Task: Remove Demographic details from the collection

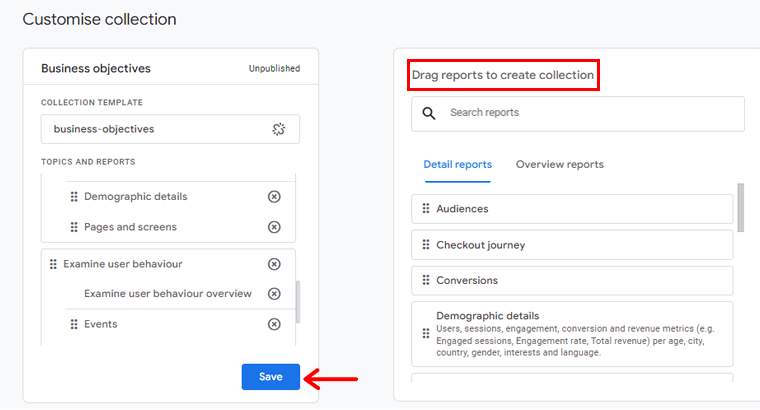Action: [x=274, y=197]
